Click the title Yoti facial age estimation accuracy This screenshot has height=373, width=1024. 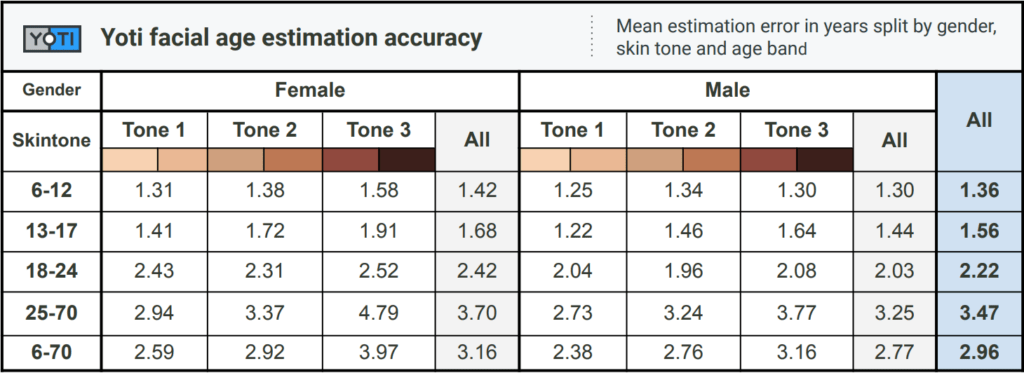point(291,38)
